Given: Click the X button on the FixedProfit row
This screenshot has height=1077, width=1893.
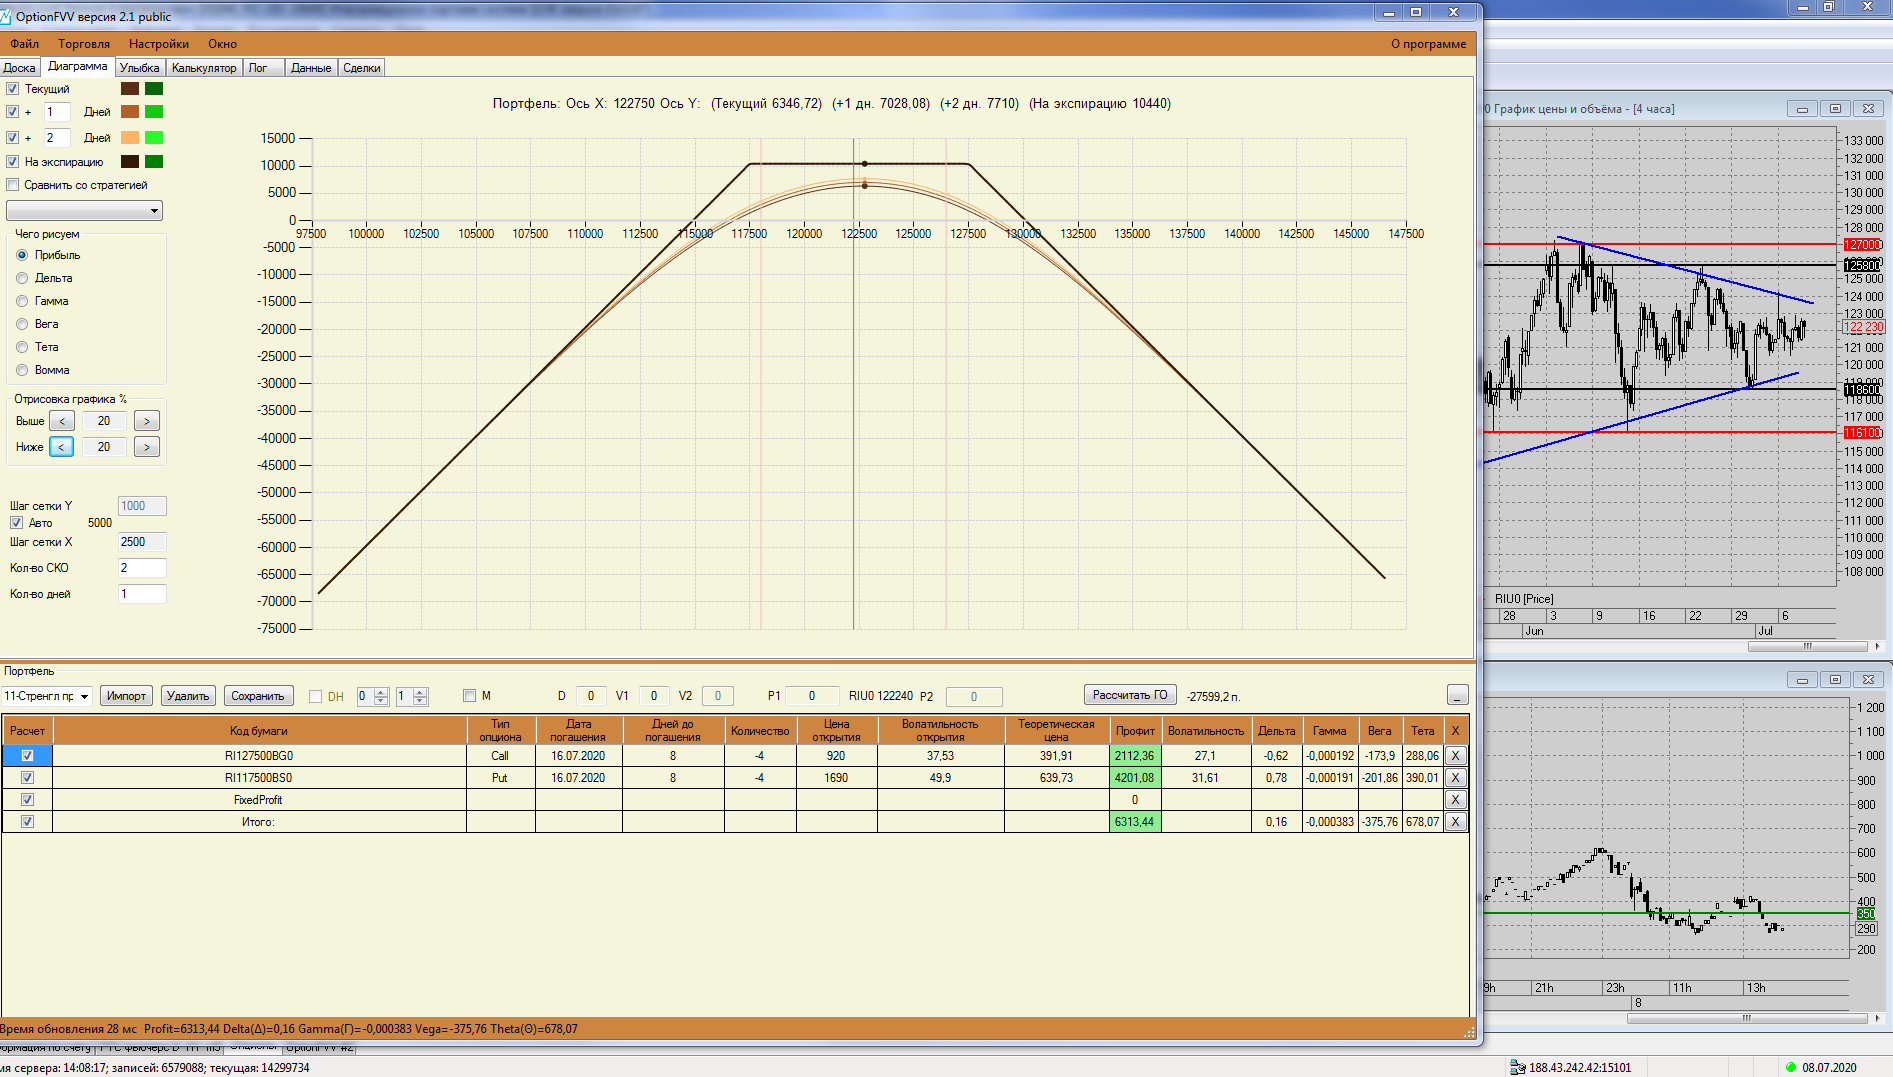Looking at the screenshot, I should click(x=1455, y=800).
